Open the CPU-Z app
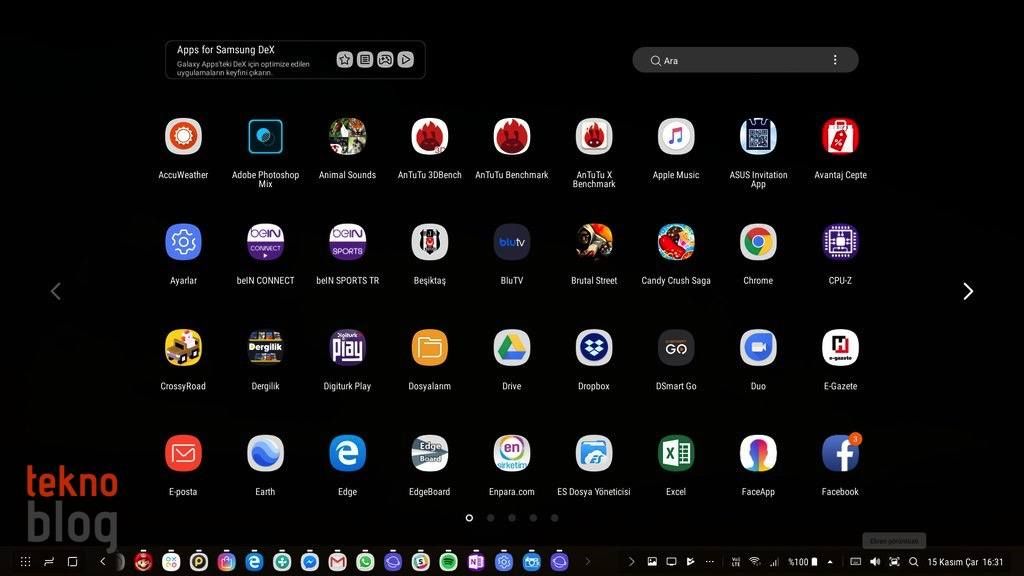This screenshot has width=1024, height=576. pos(840,242)
